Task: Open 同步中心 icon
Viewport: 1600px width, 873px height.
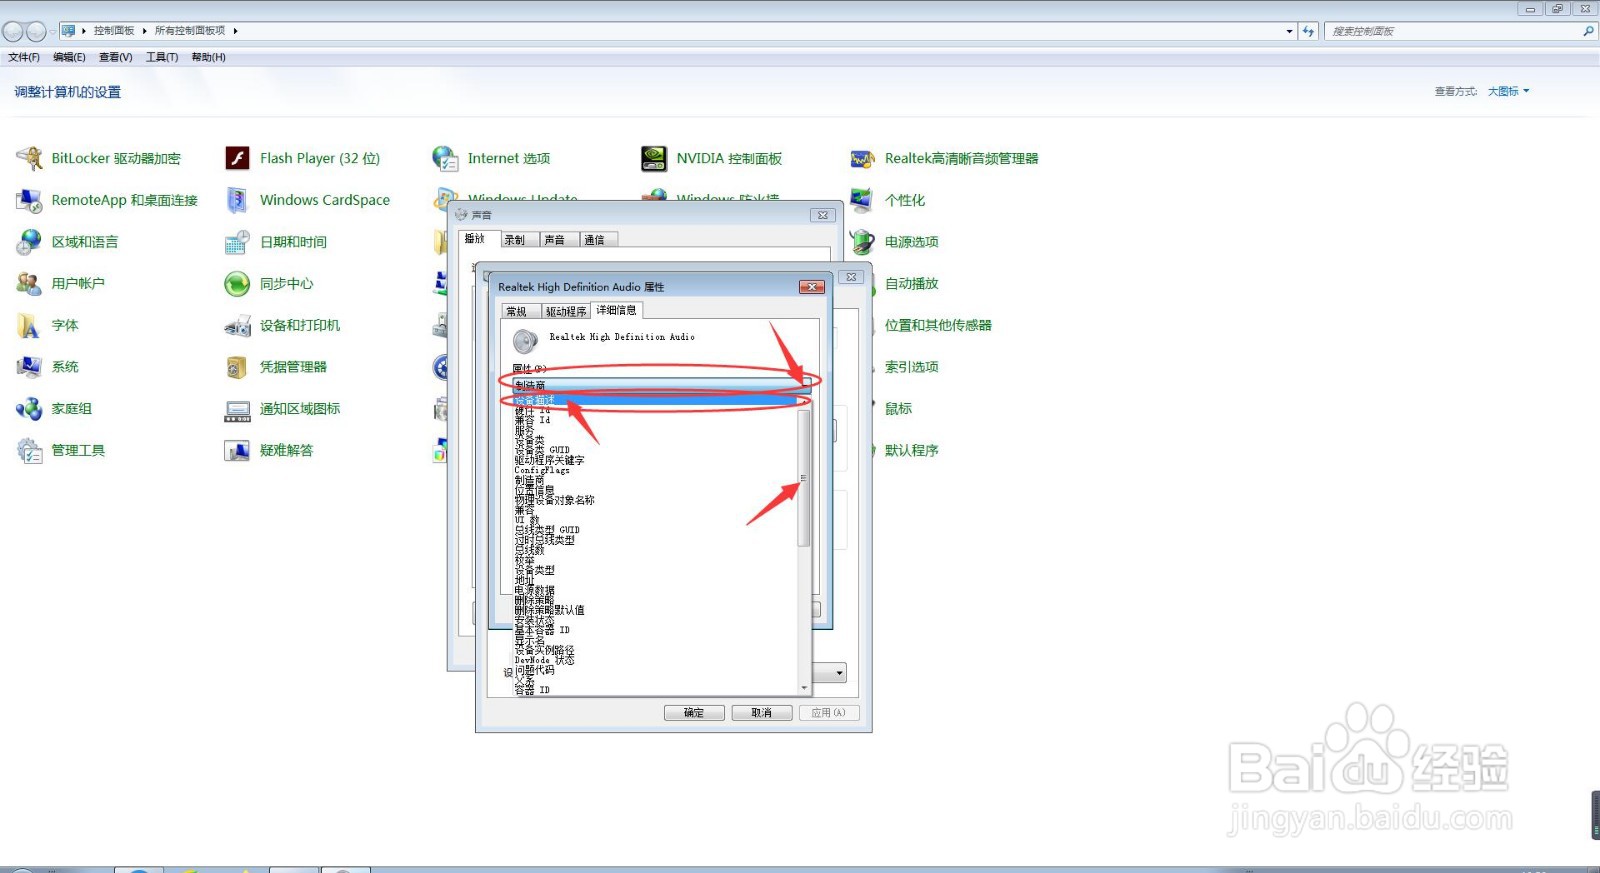Action: click(x=237, y=284)
